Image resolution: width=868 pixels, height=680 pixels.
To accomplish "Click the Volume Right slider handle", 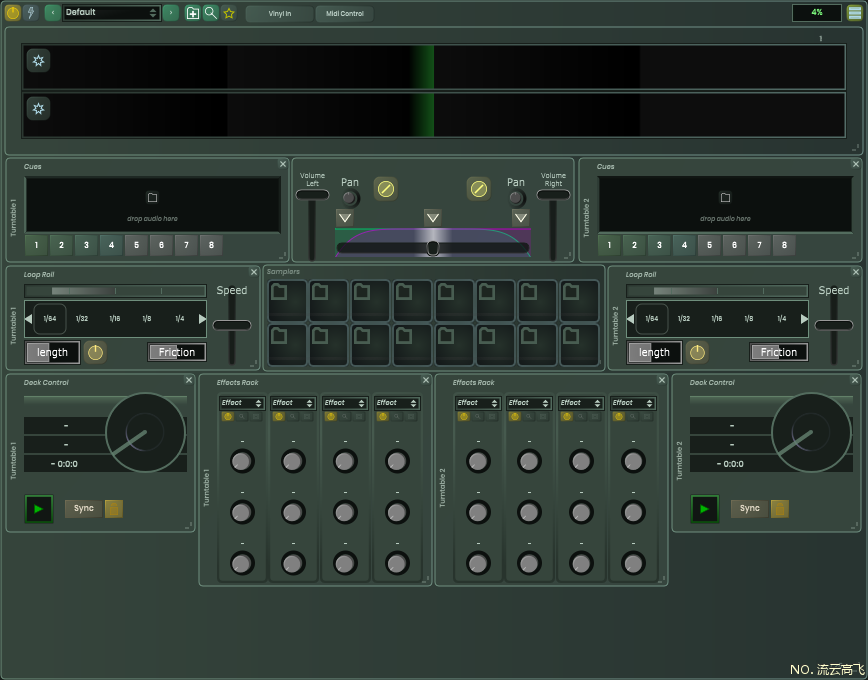I will (553, 195).
